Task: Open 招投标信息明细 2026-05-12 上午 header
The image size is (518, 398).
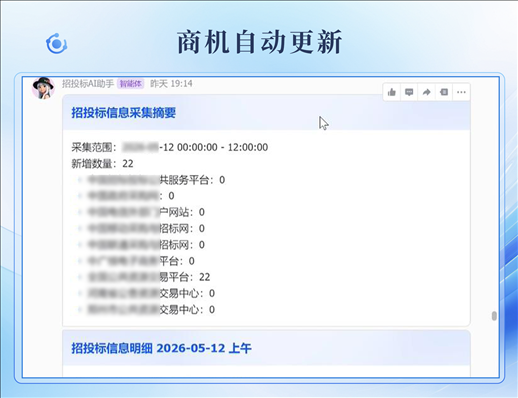Action: [x=266, y=348]
